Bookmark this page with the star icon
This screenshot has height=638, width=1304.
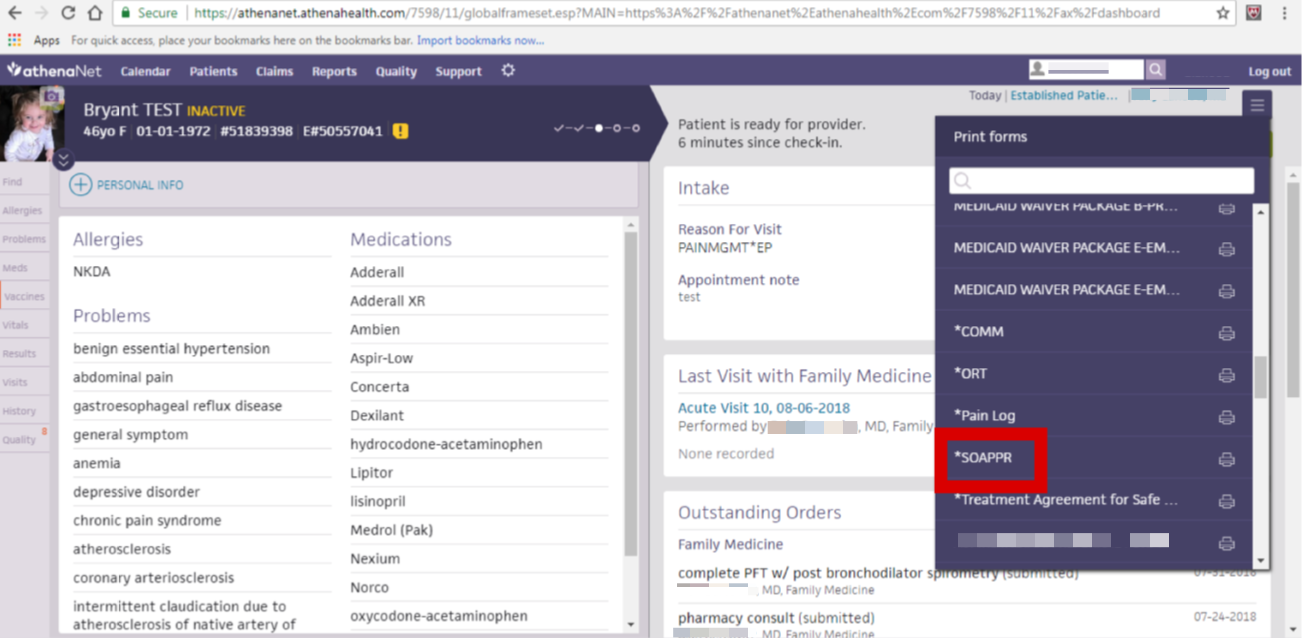pos(1223,13)
